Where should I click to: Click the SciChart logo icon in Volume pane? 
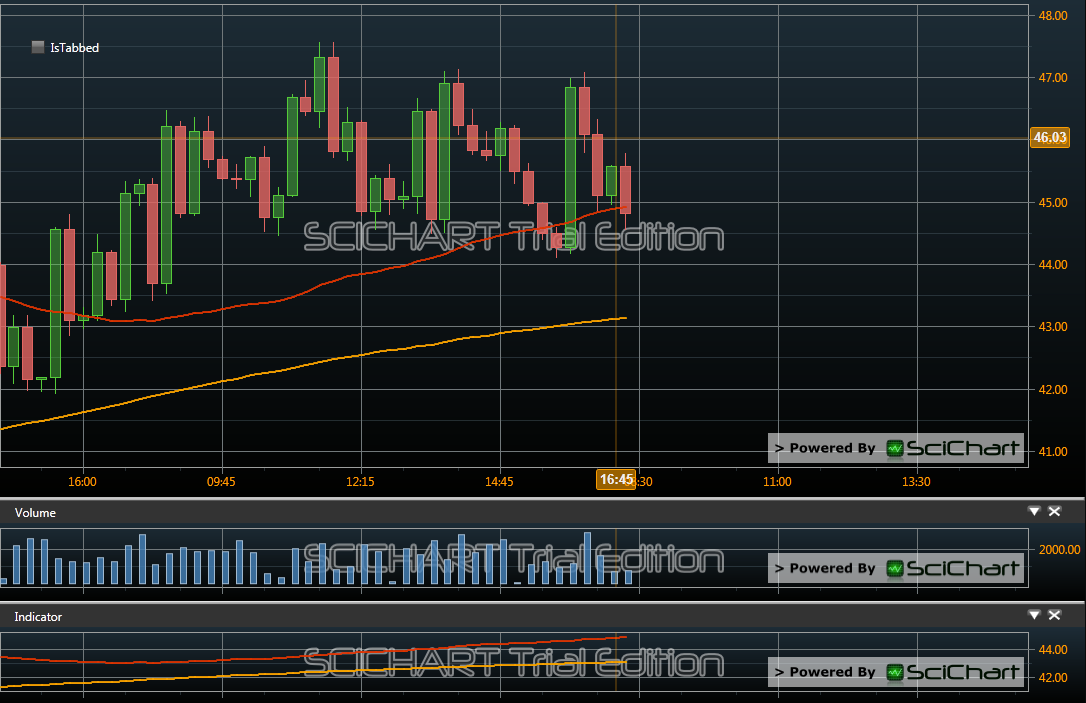pyautogui.click(x=895, y=568)
